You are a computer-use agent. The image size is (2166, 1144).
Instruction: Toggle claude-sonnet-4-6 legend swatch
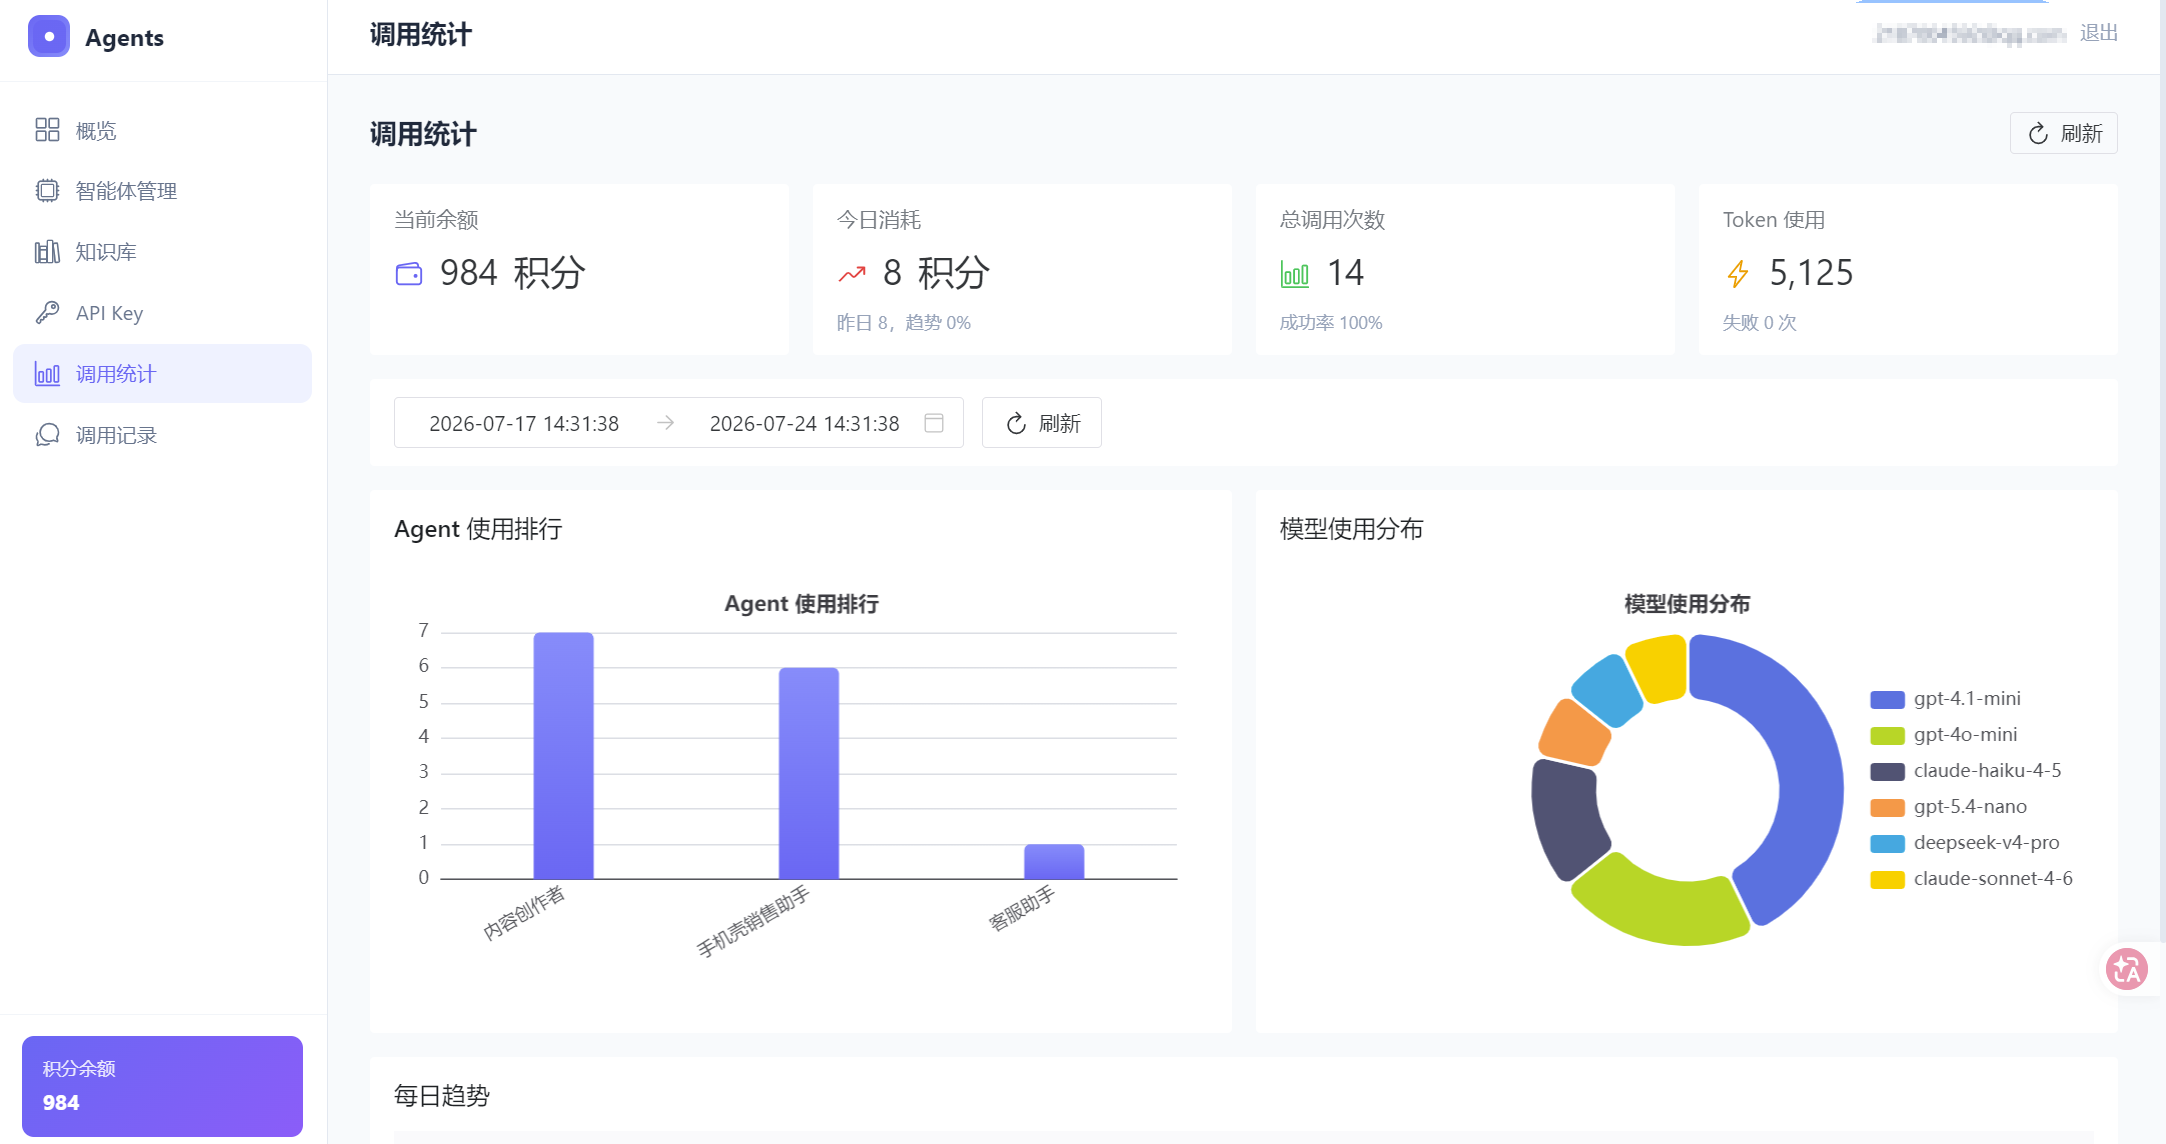point(1887,879)
